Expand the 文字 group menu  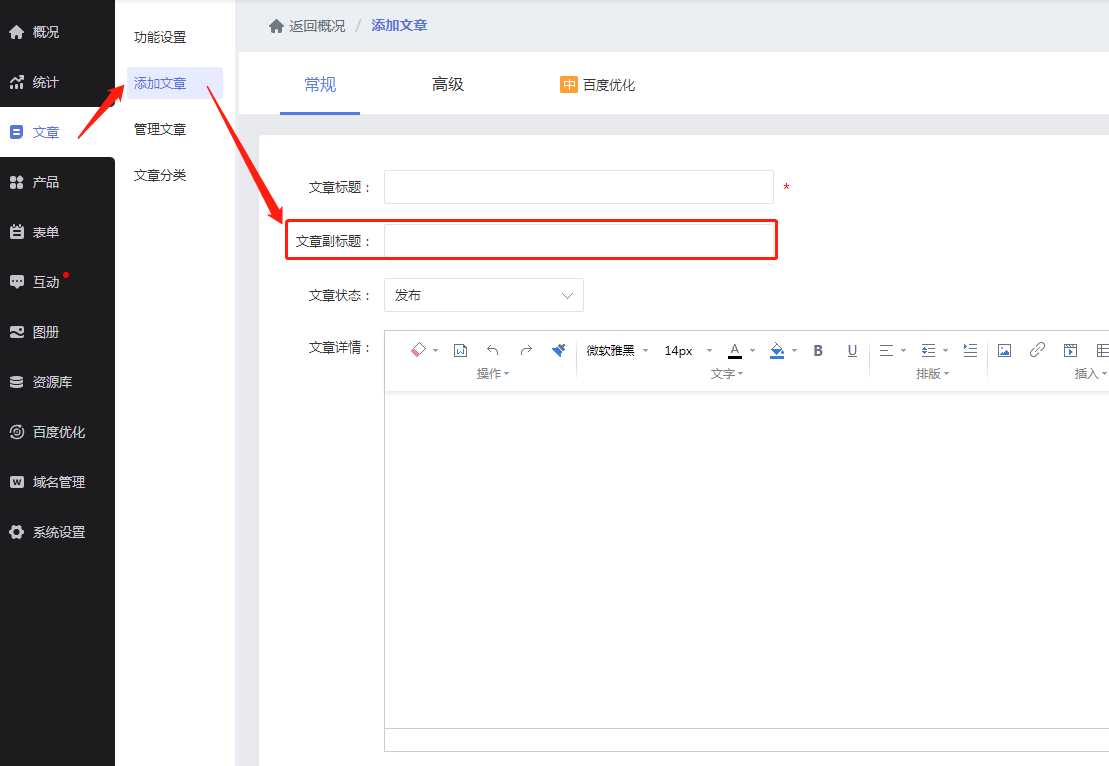tap(727, 373)
